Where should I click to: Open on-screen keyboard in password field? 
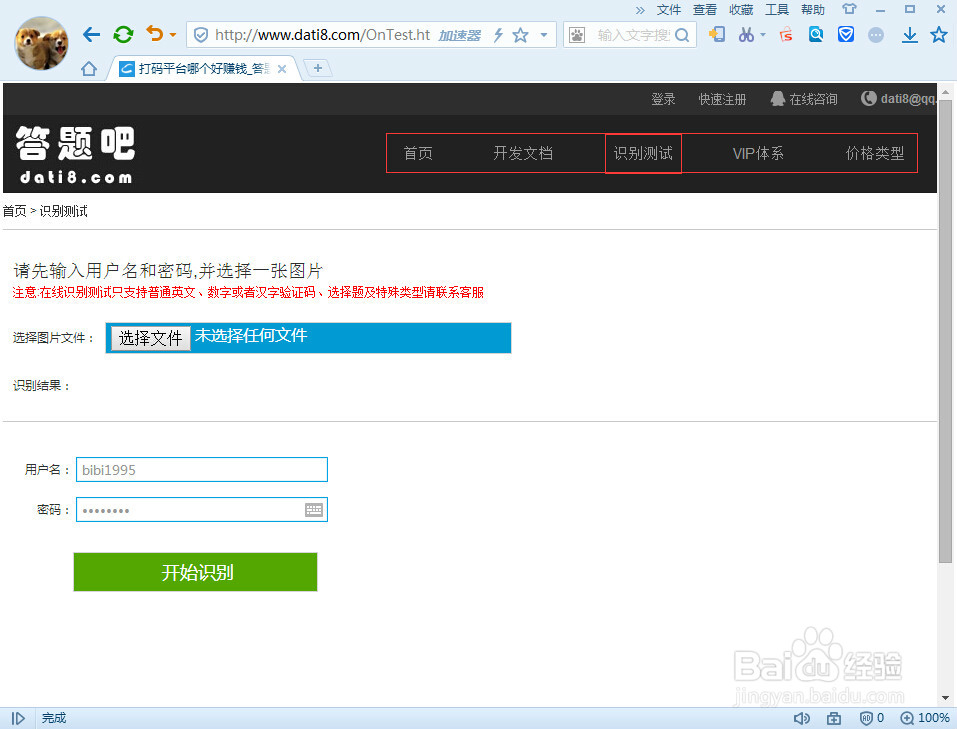click(x=314, y=509)
